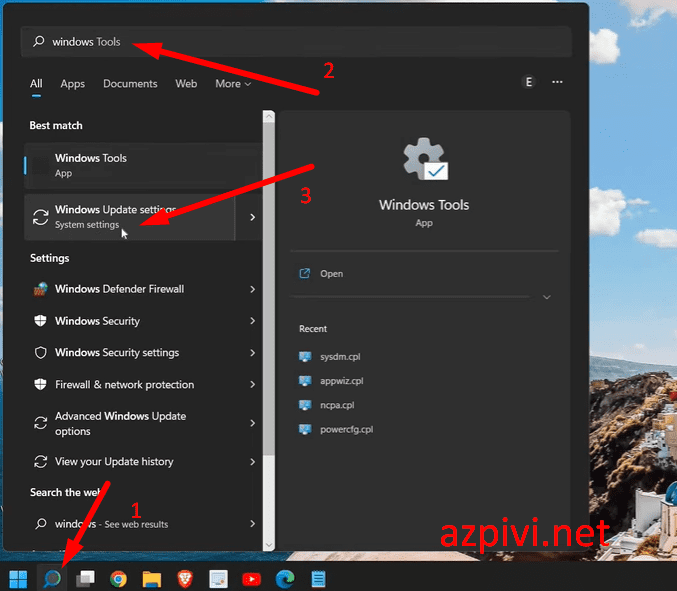Click the sysdm.cpl file icon
This screenshot has height=591, width=677.
click(x=305, y=357)
